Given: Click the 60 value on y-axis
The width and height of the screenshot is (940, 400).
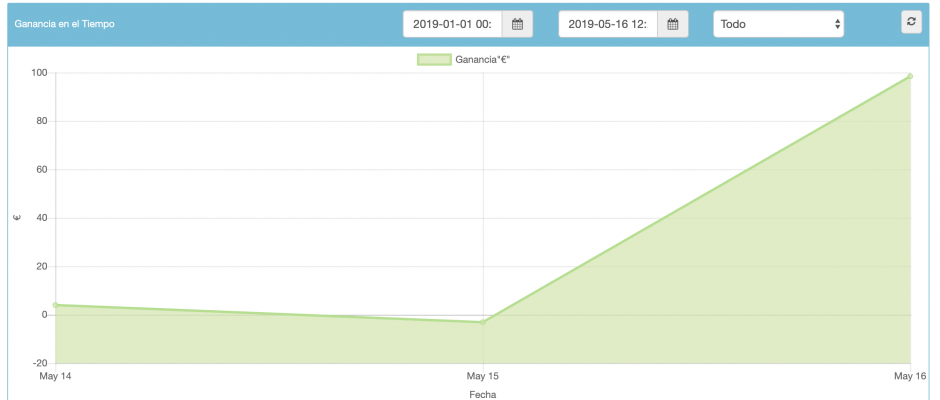Looking at the screenshot, I should pyautogui.click(x=43, y=170).
